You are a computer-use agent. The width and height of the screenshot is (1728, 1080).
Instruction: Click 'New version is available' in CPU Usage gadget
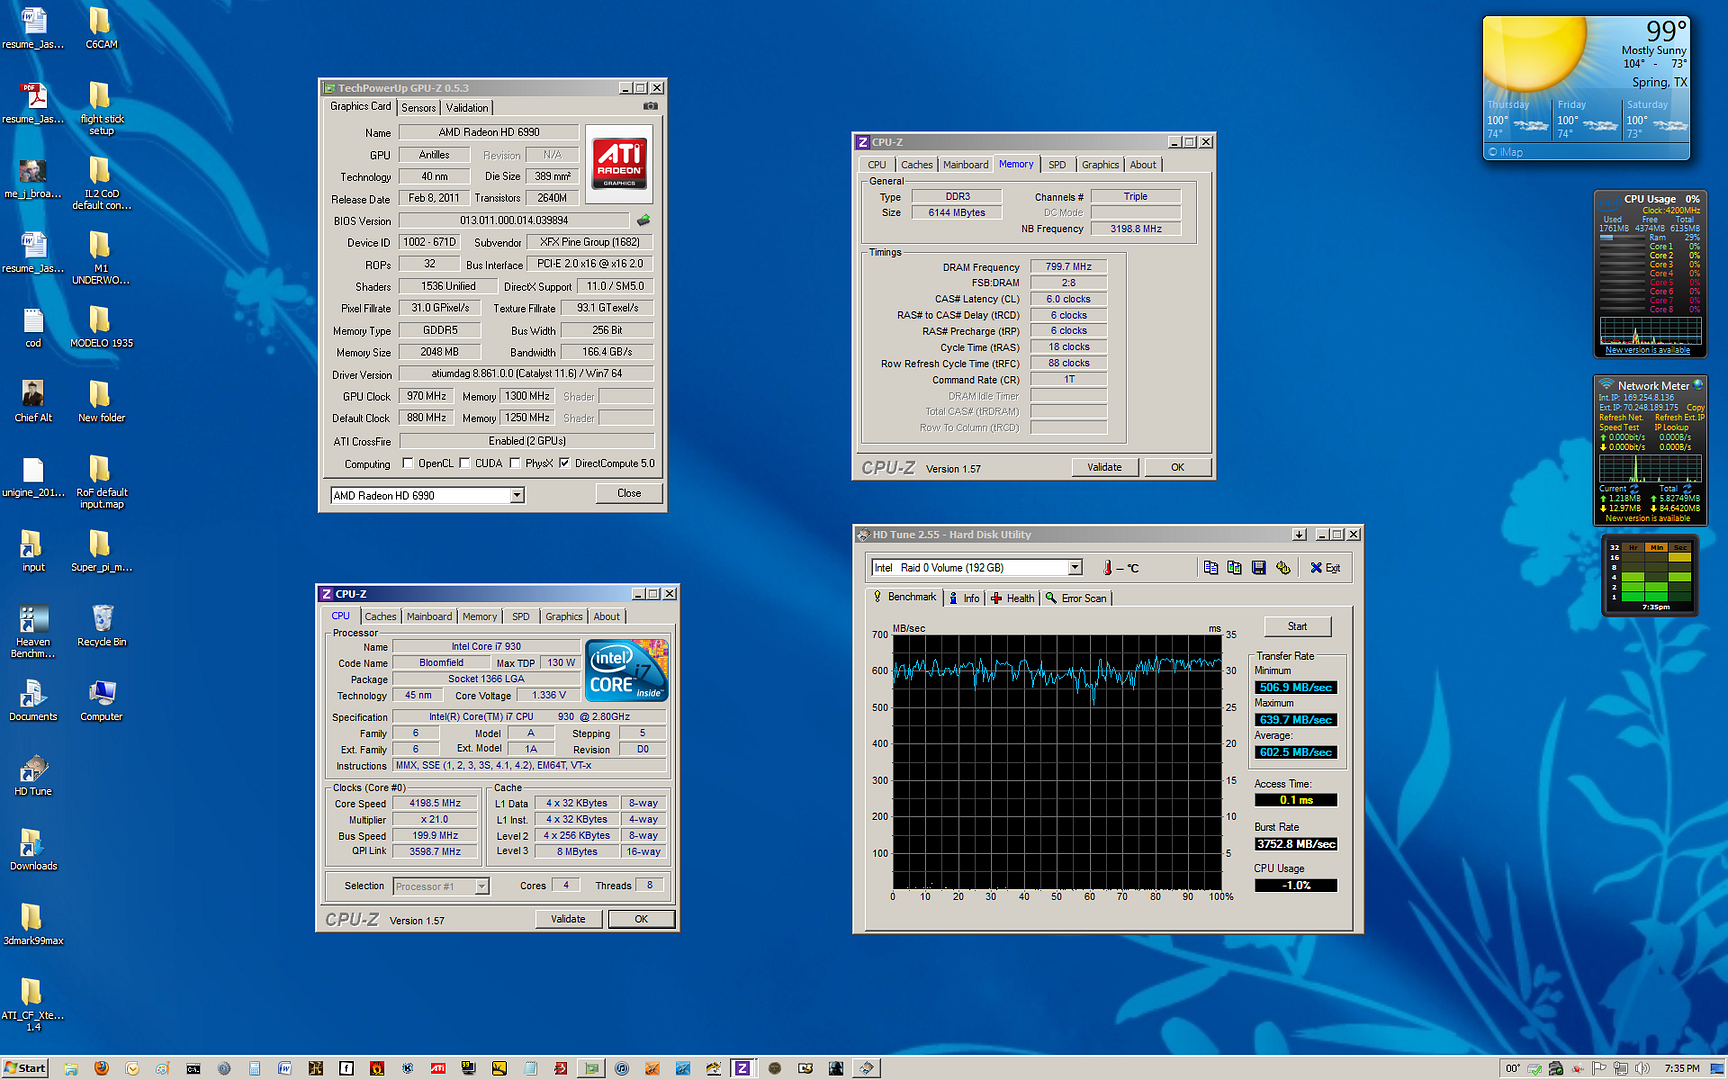click(1647, 350)
